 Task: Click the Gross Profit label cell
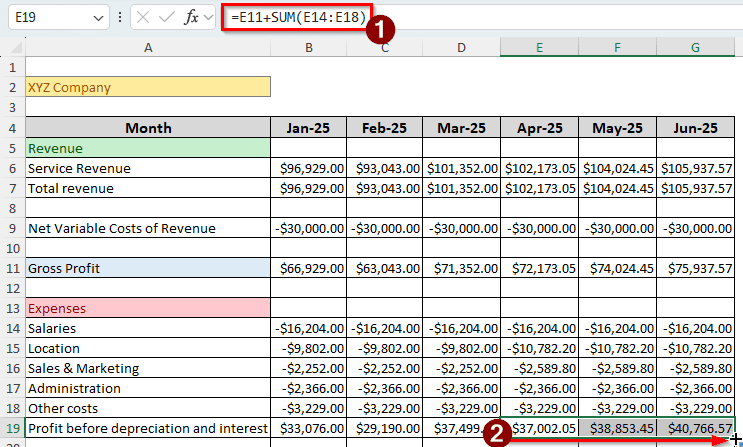[x=148, y=268]
